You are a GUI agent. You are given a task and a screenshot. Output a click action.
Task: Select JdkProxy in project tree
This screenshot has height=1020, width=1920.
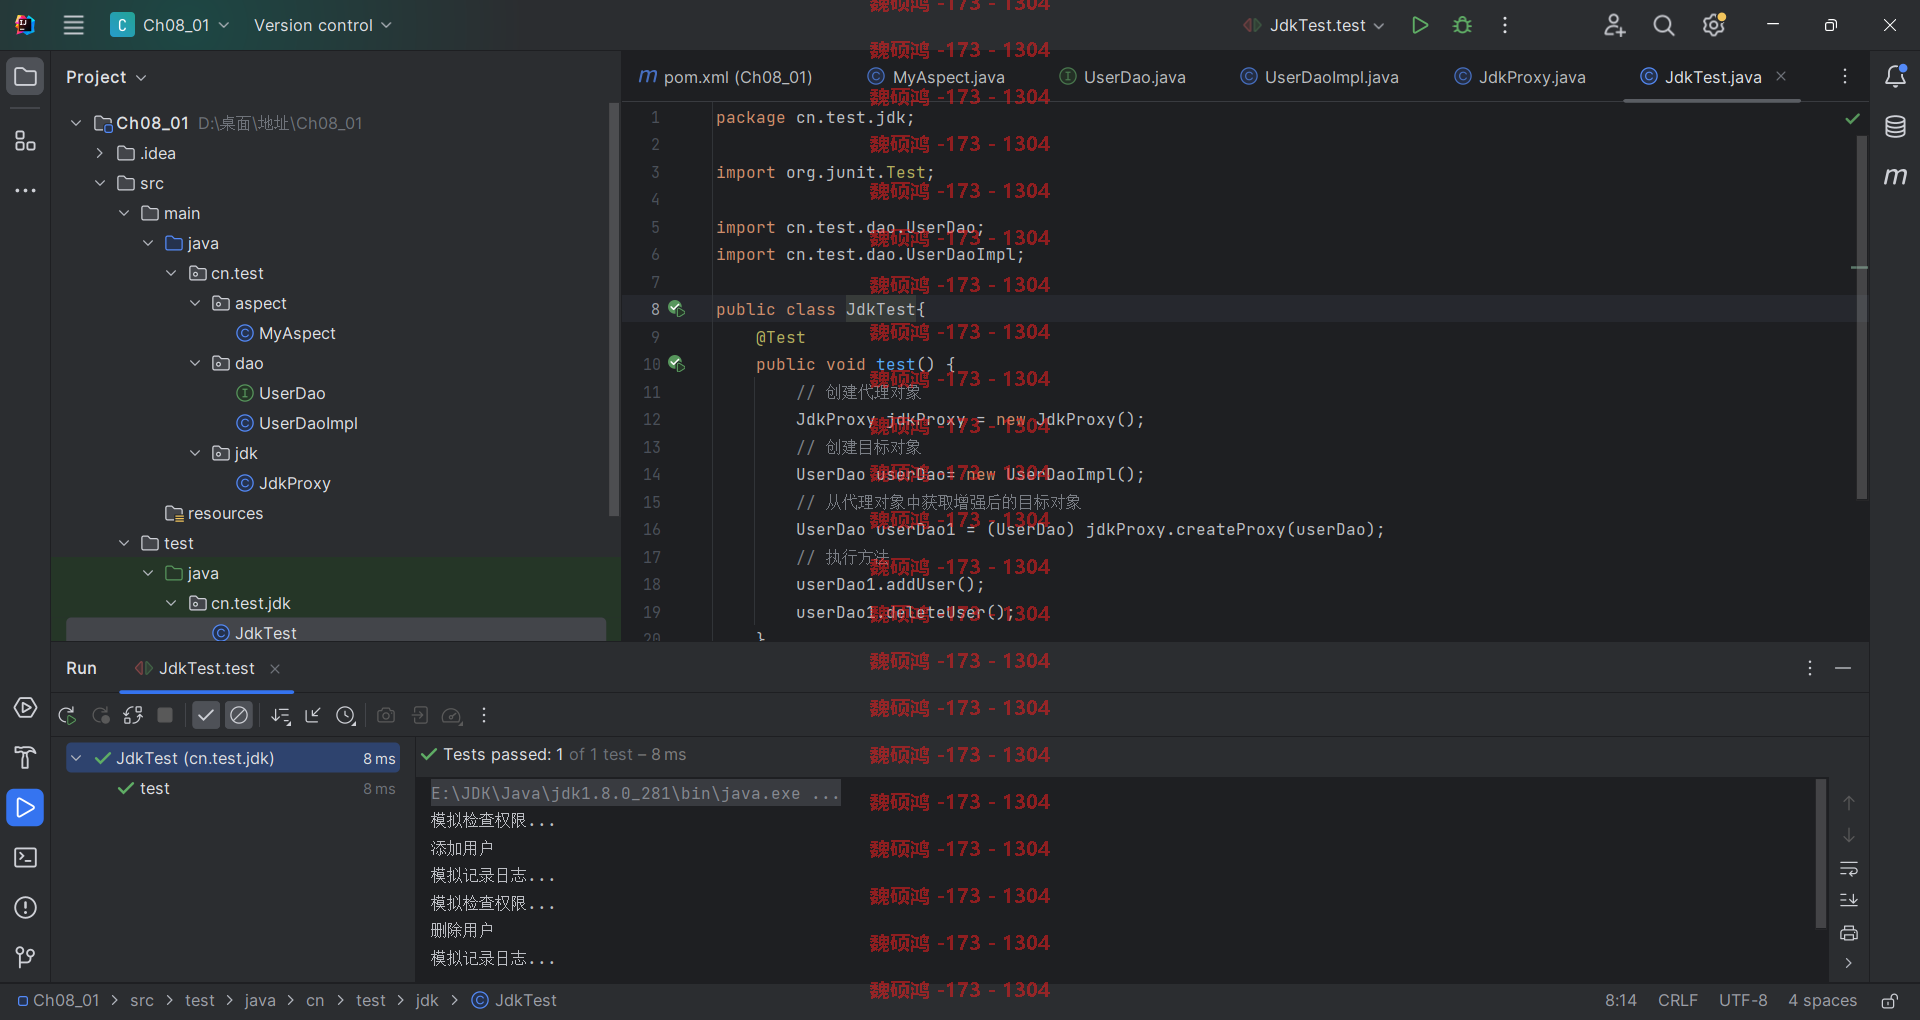pyautogui.click(x=283, y=483)
